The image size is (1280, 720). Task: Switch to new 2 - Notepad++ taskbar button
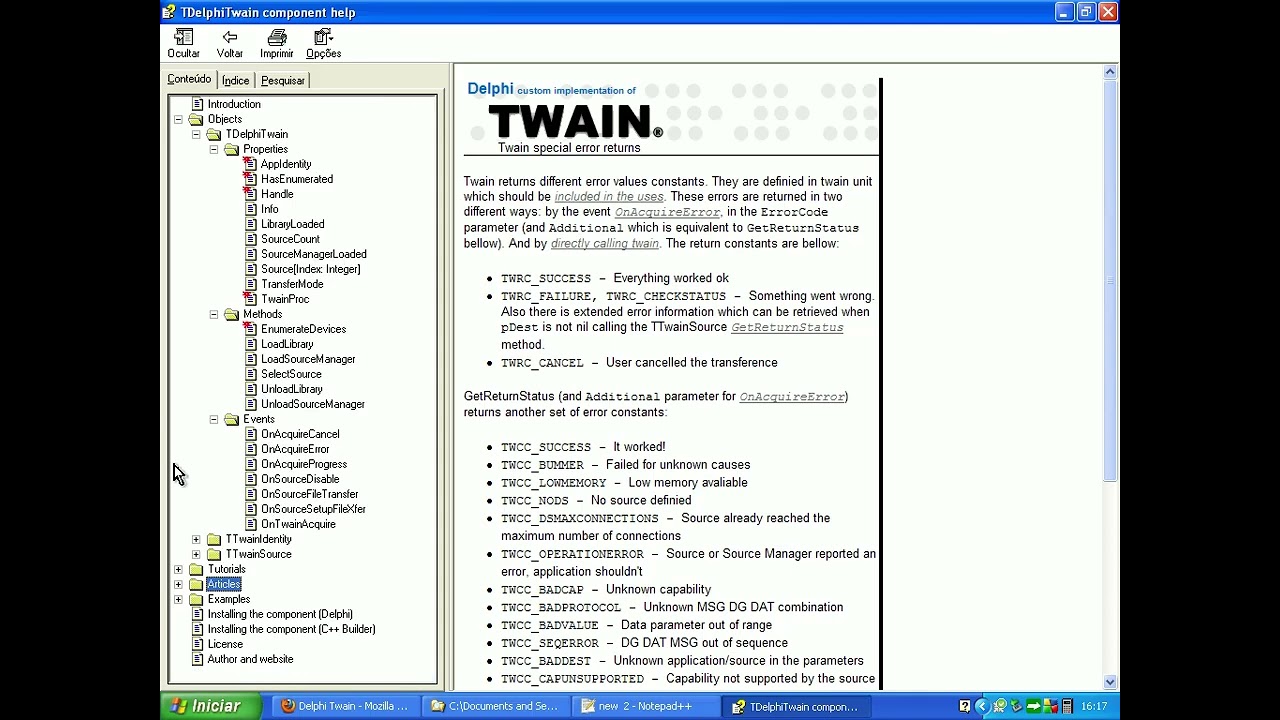tap(645, 706)
